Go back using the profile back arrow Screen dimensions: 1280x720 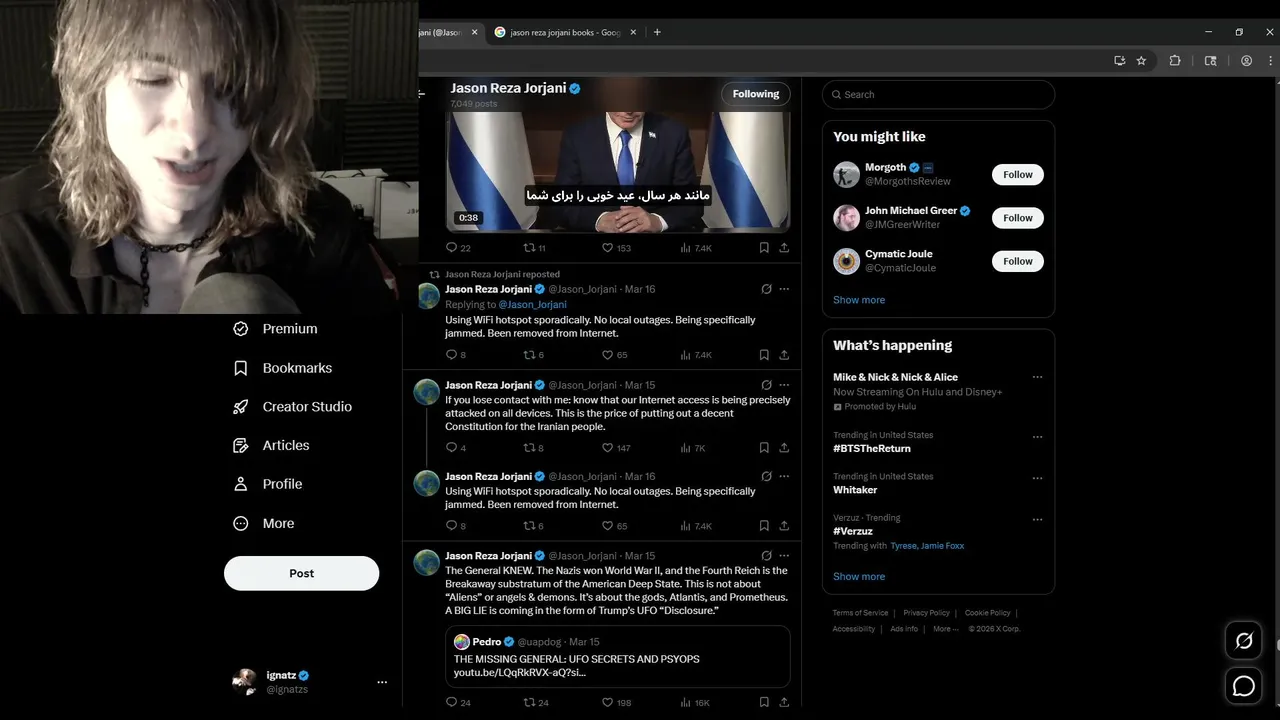(422, 94)
